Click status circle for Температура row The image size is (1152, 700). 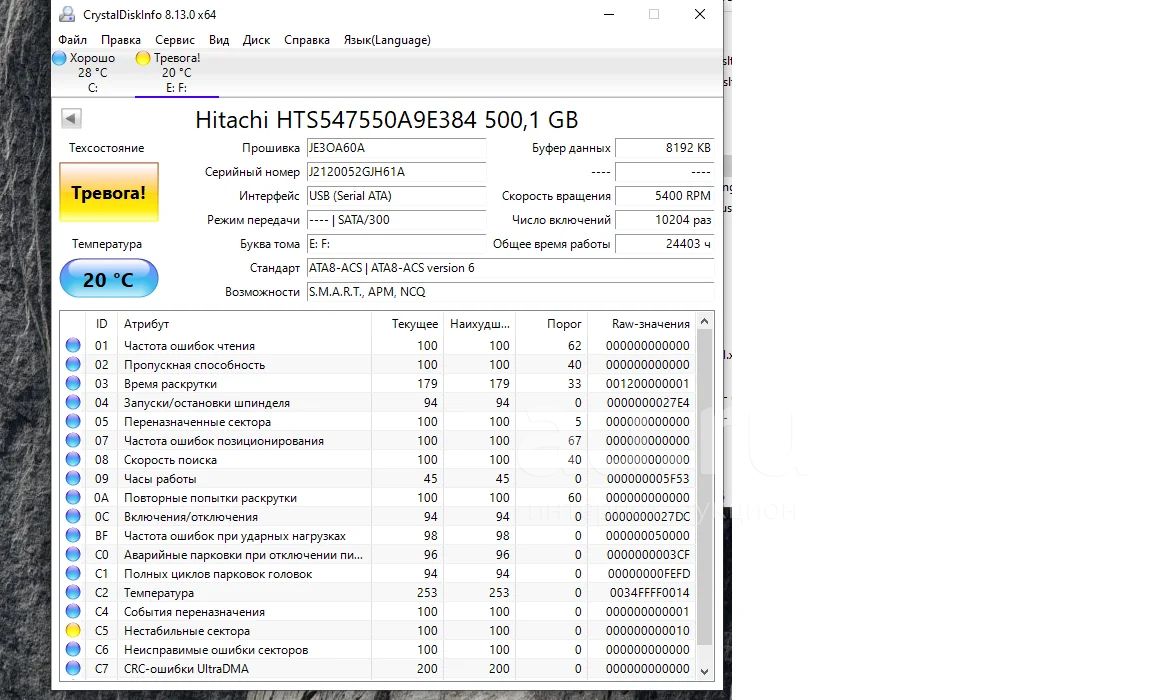73,593
